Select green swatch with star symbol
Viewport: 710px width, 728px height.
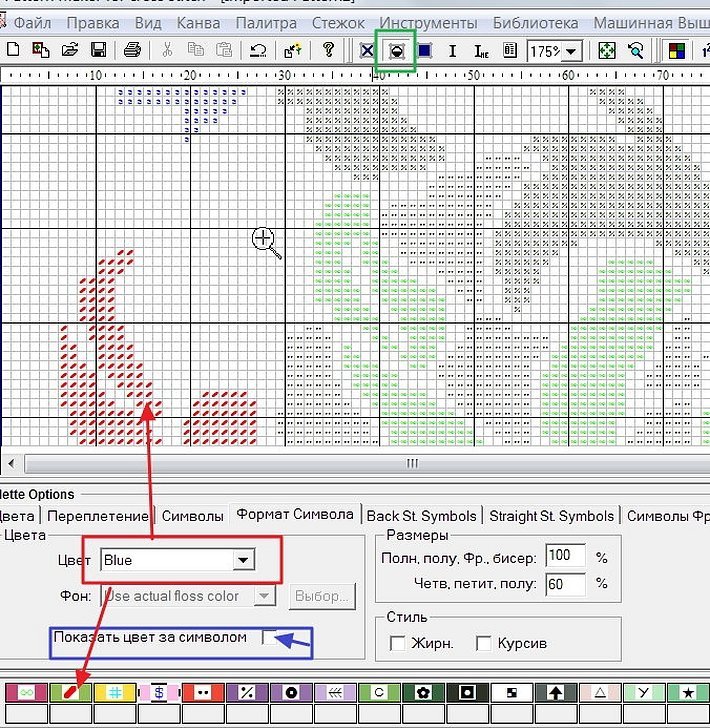[x=688, y=693]
